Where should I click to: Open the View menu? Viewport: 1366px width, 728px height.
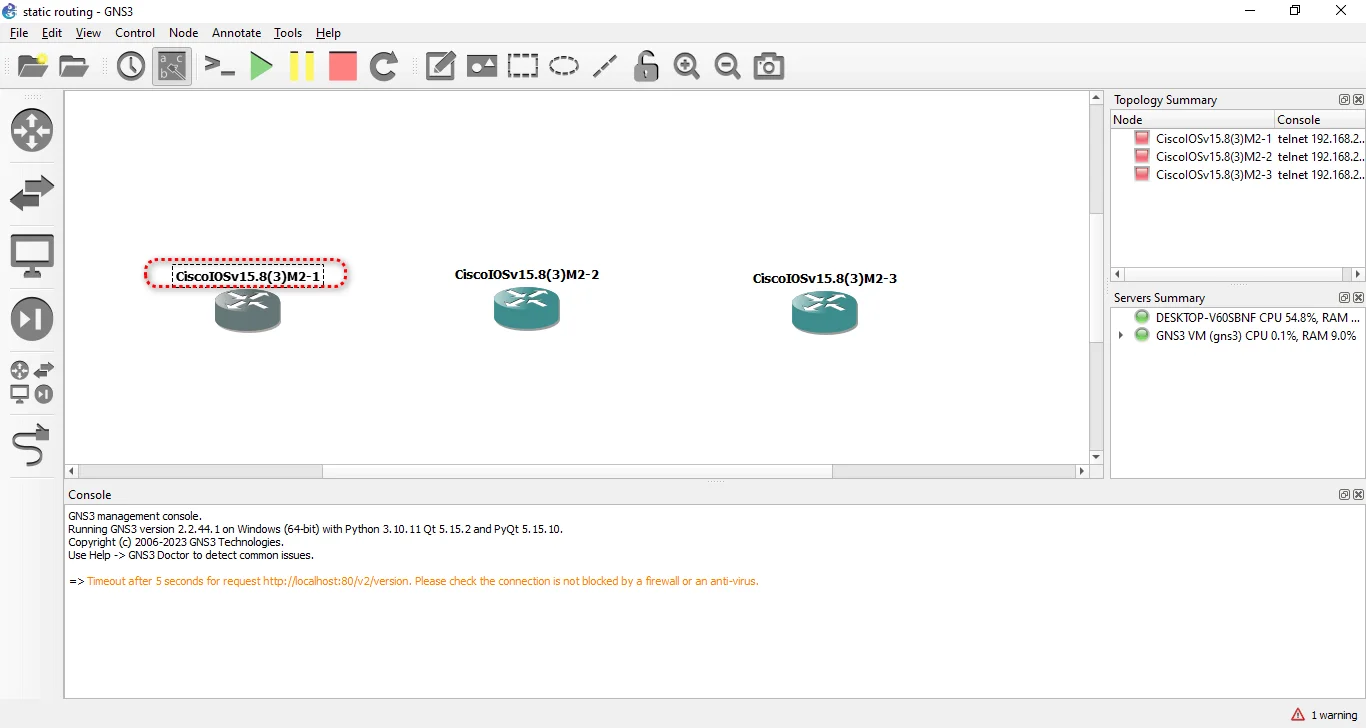[88, 33]
